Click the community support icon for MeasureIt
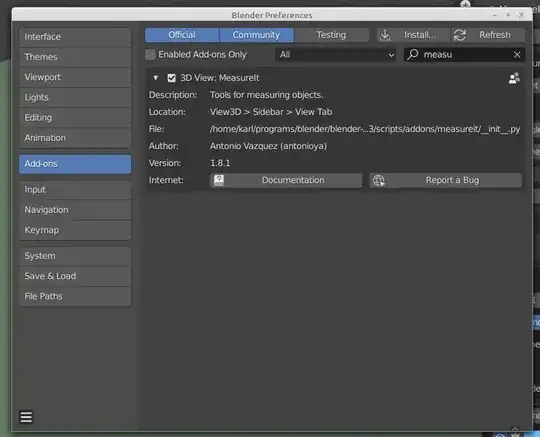Screen dimensions: 540x437 514,78
